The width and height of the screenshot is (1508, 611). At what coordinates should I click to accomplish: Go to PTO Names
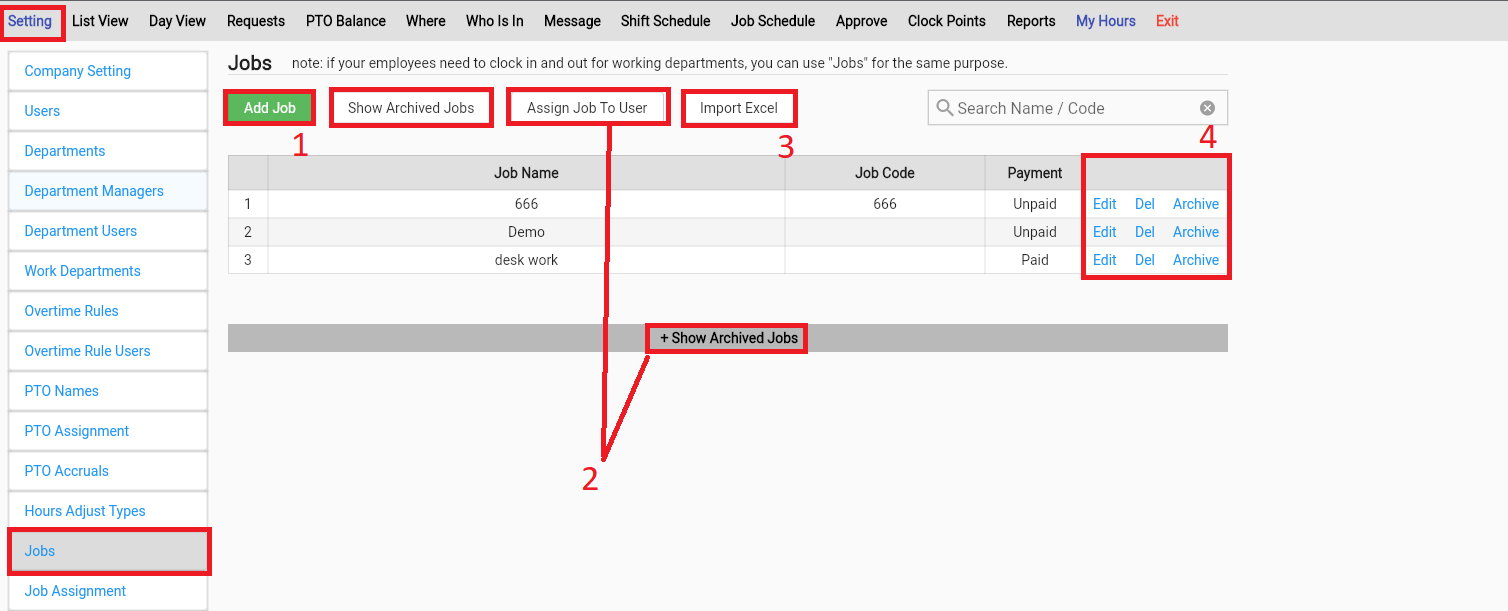click(x=108, y=391)
